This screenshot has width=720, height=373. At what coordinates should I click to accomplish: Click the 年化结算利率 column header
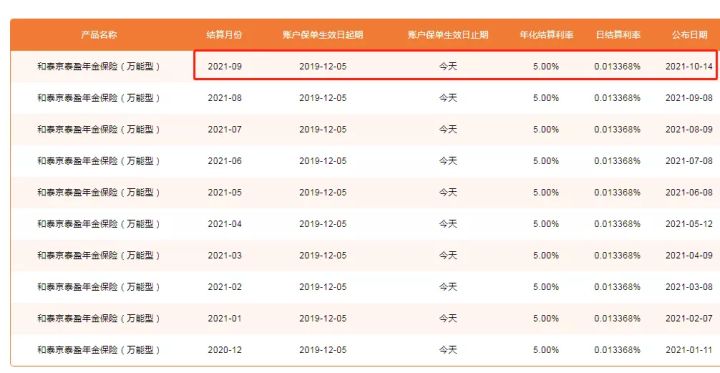546,34
